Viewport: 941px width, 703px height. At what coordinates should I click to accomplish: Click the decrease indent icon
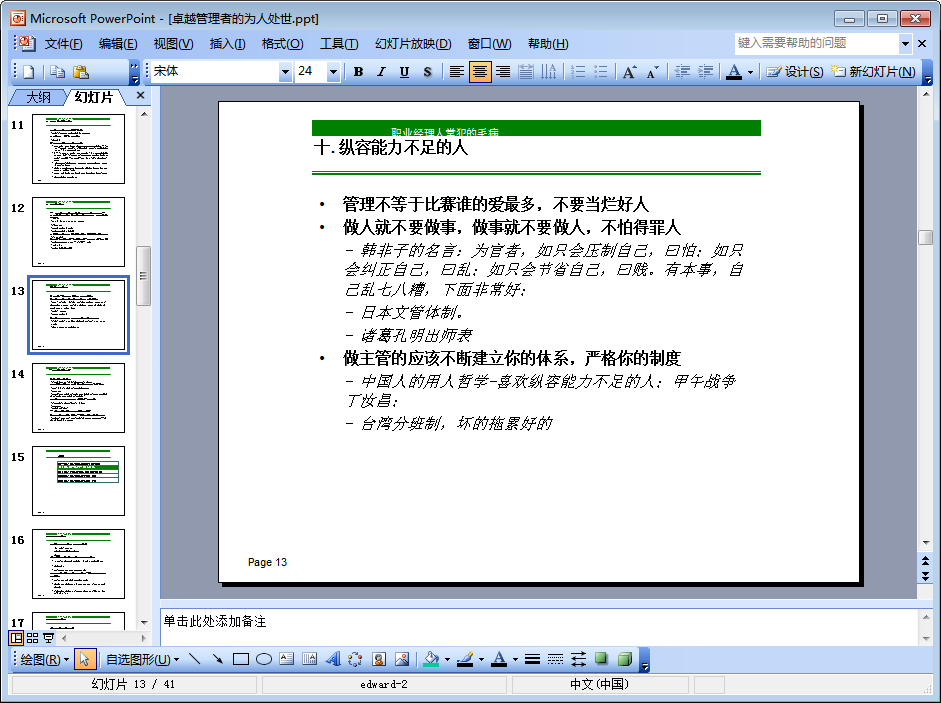(x=682, y=72)
